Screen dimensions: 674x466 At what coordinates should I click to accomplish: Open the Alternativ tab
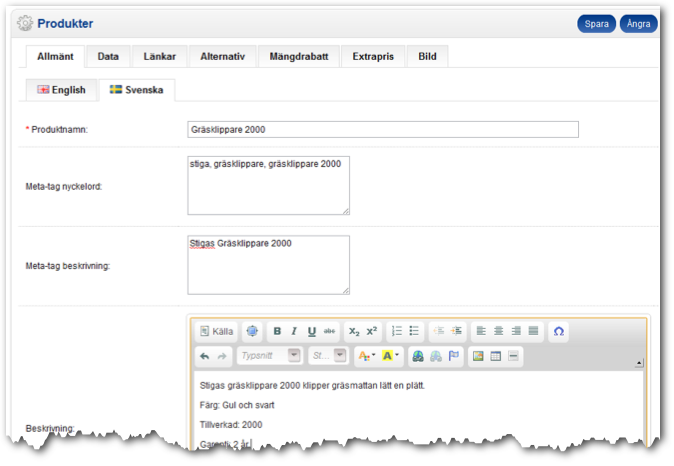223,57
